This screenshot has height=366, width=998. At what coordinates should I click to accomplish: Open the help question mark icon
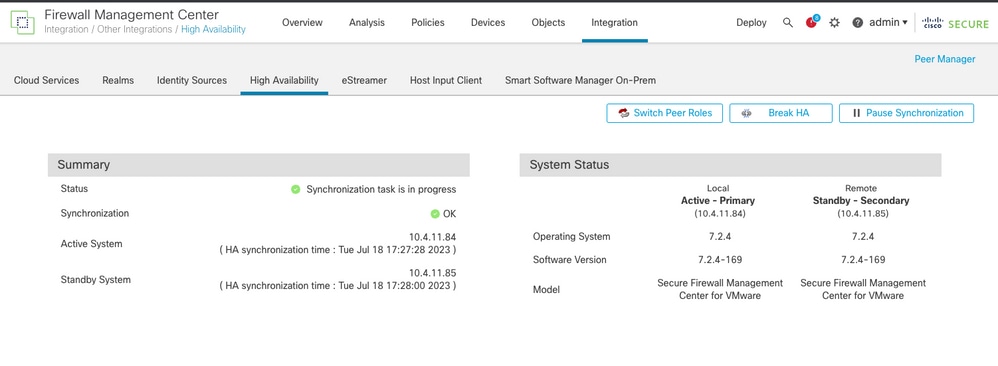[x=857, y=22]
